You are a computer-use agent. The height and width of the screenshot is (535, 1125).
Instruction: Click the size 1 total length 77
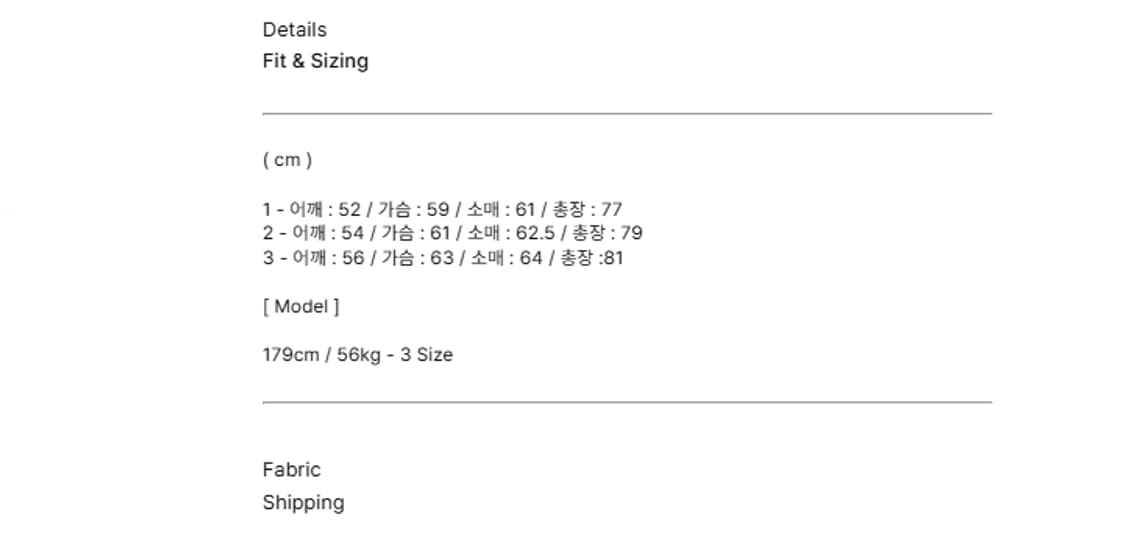pos(612,210)
